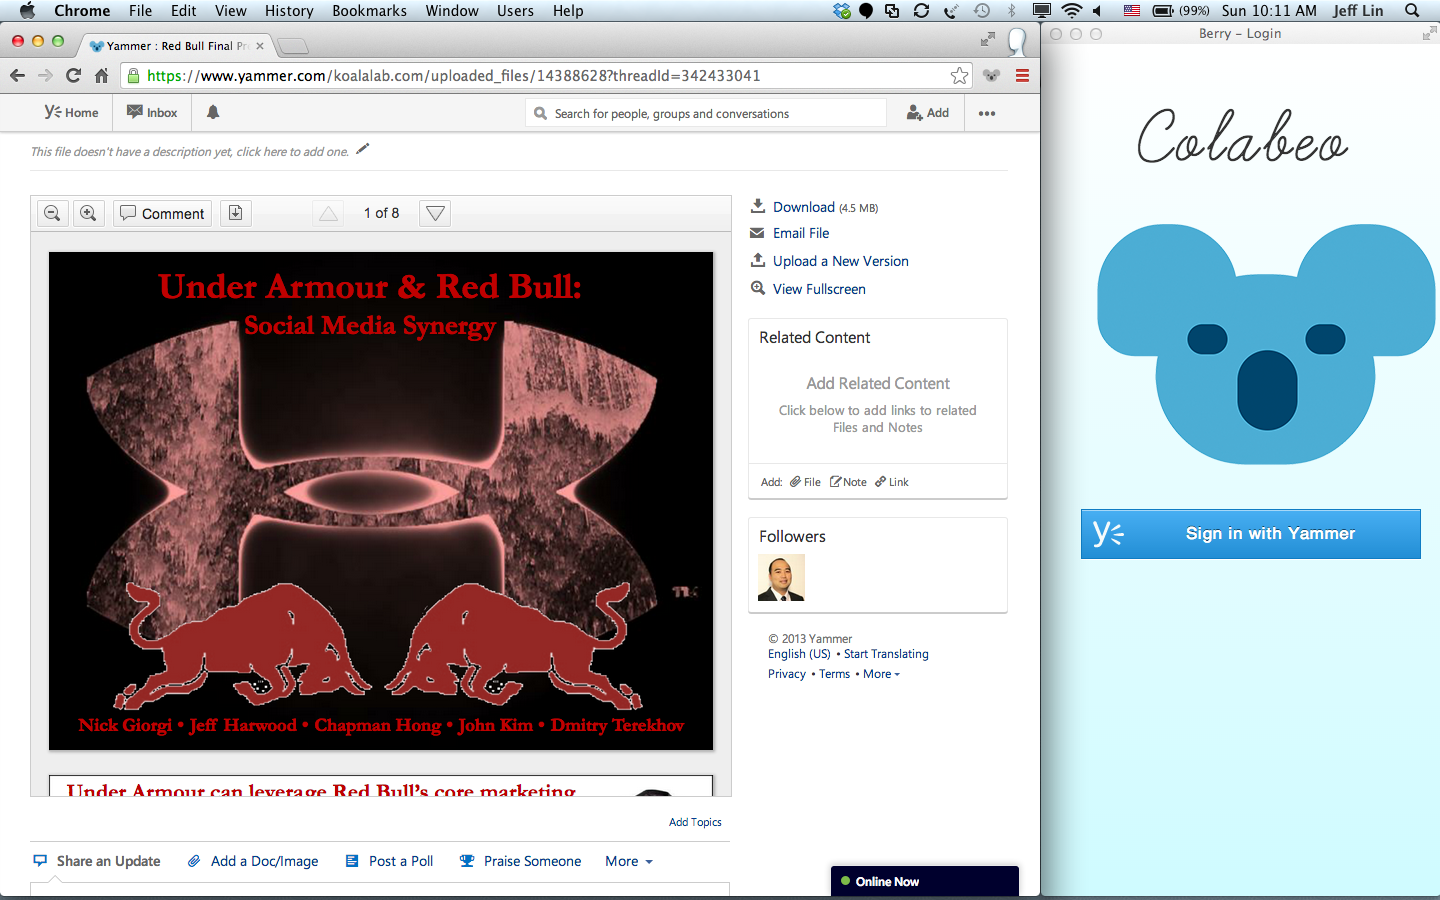This screenshot has height=900, width=1440.
Task: Reload the page
Action: (x=73, y=75)
